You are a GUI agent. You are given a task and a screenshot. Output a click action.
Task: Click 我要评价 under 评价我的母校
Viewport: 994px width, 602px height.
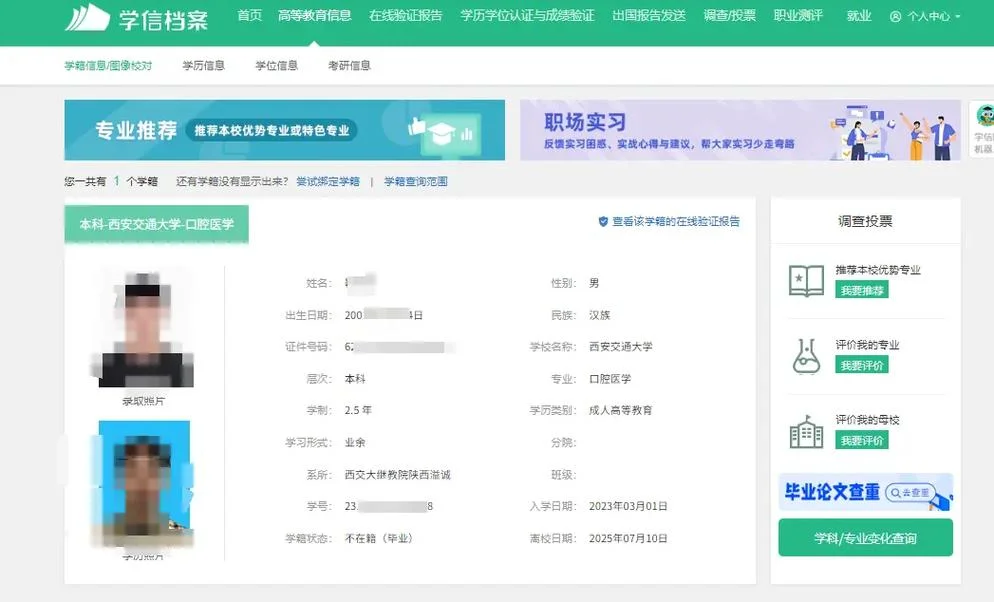862,440
